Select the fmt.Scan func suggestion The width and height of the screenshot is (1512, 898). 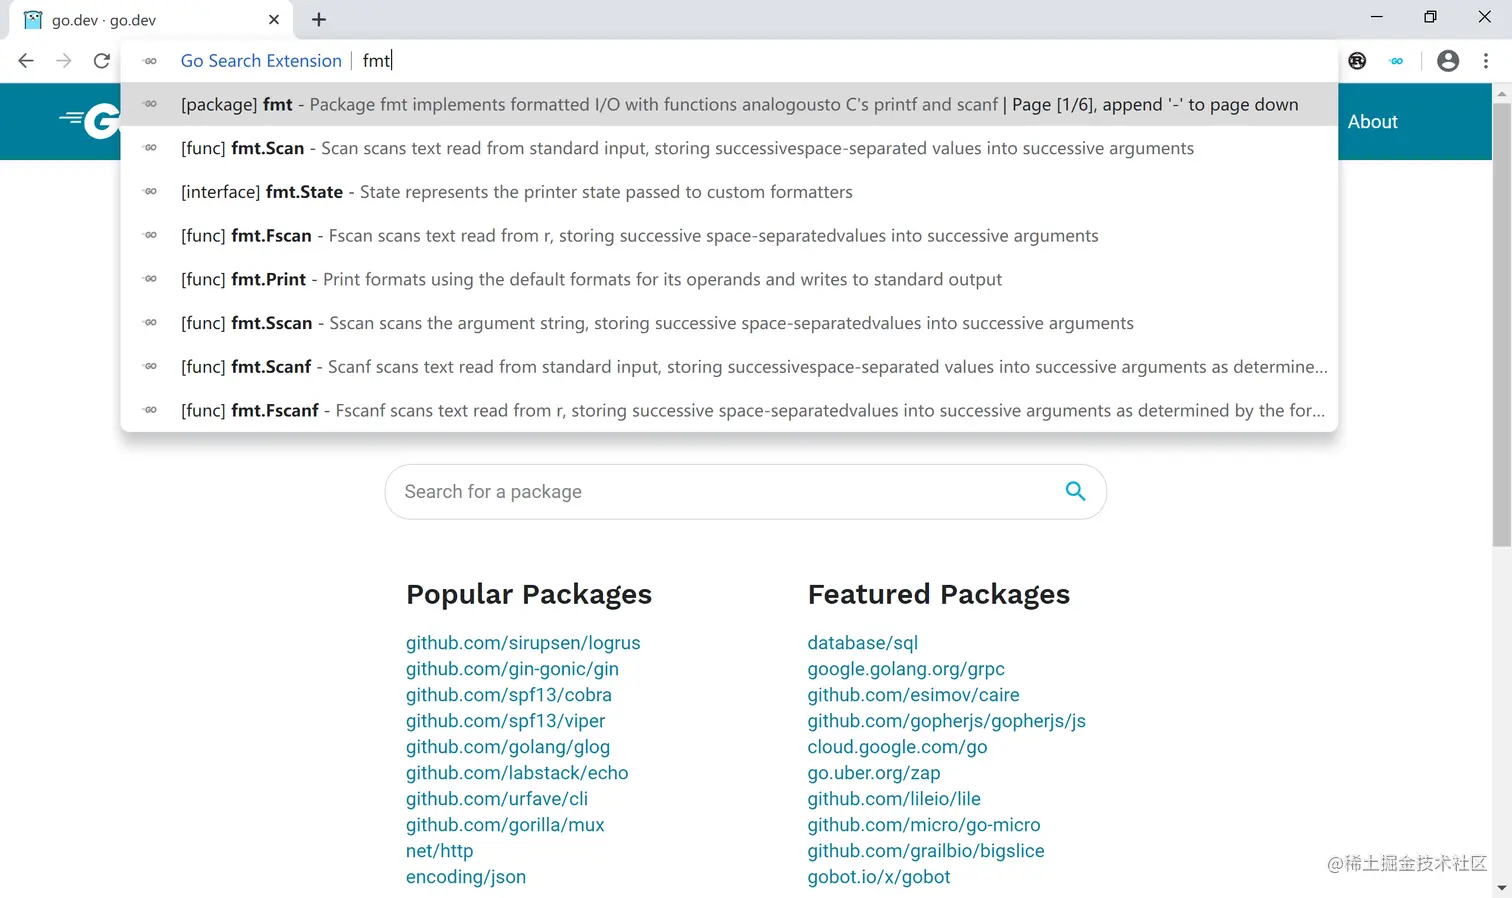click(x=729, y=148)
